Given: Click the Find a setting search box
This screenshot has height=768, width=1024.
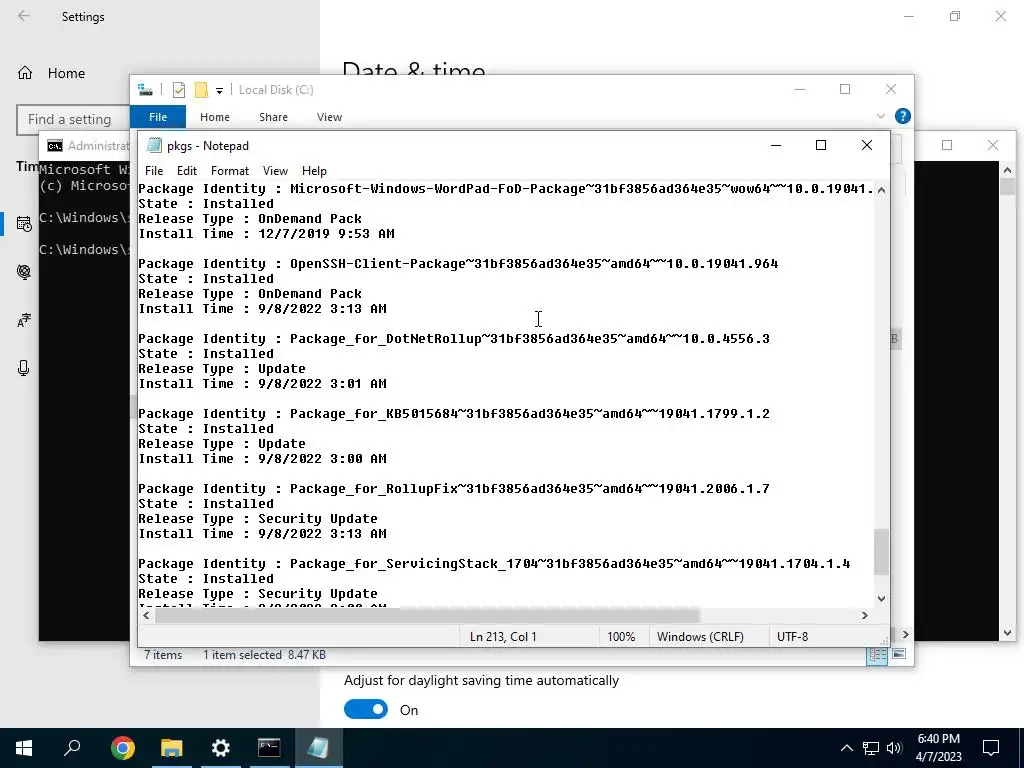Looking at the screenshot, I should point(73,120).
